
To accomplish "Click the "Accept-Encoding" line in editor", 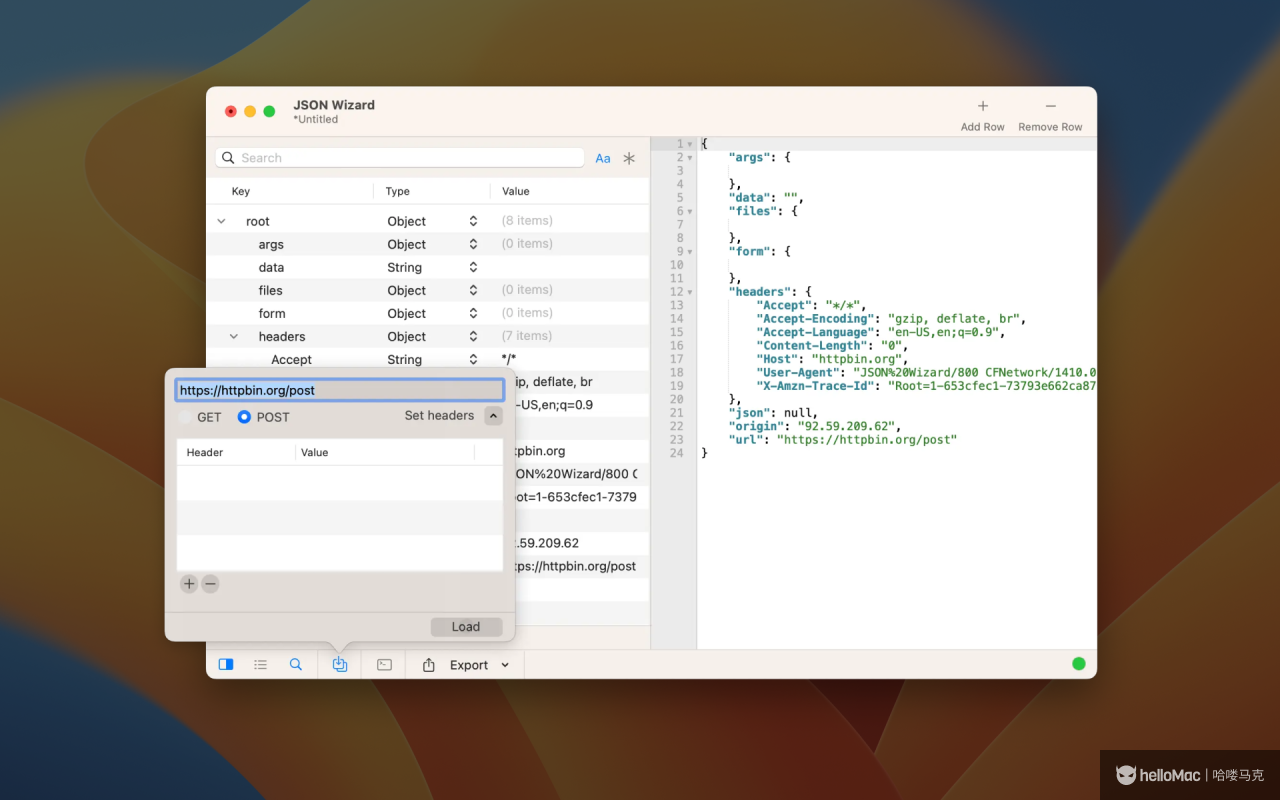I will (892, 319).
